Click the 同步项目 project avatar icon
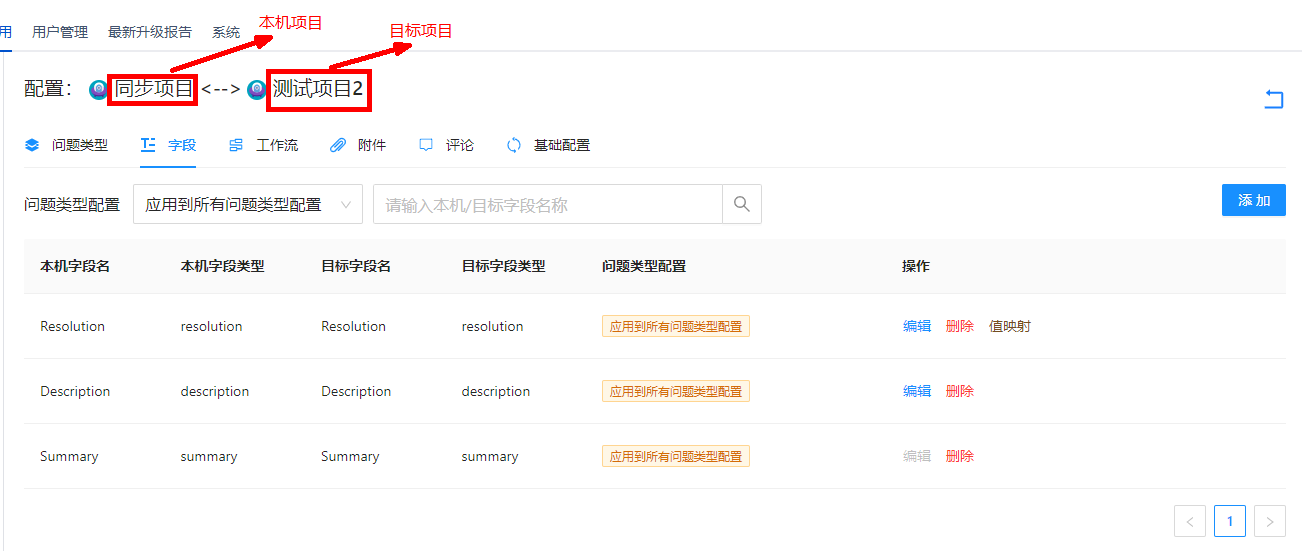Image resolution: width=1302 pixels, height=551 pixels. tap(98, 90)
